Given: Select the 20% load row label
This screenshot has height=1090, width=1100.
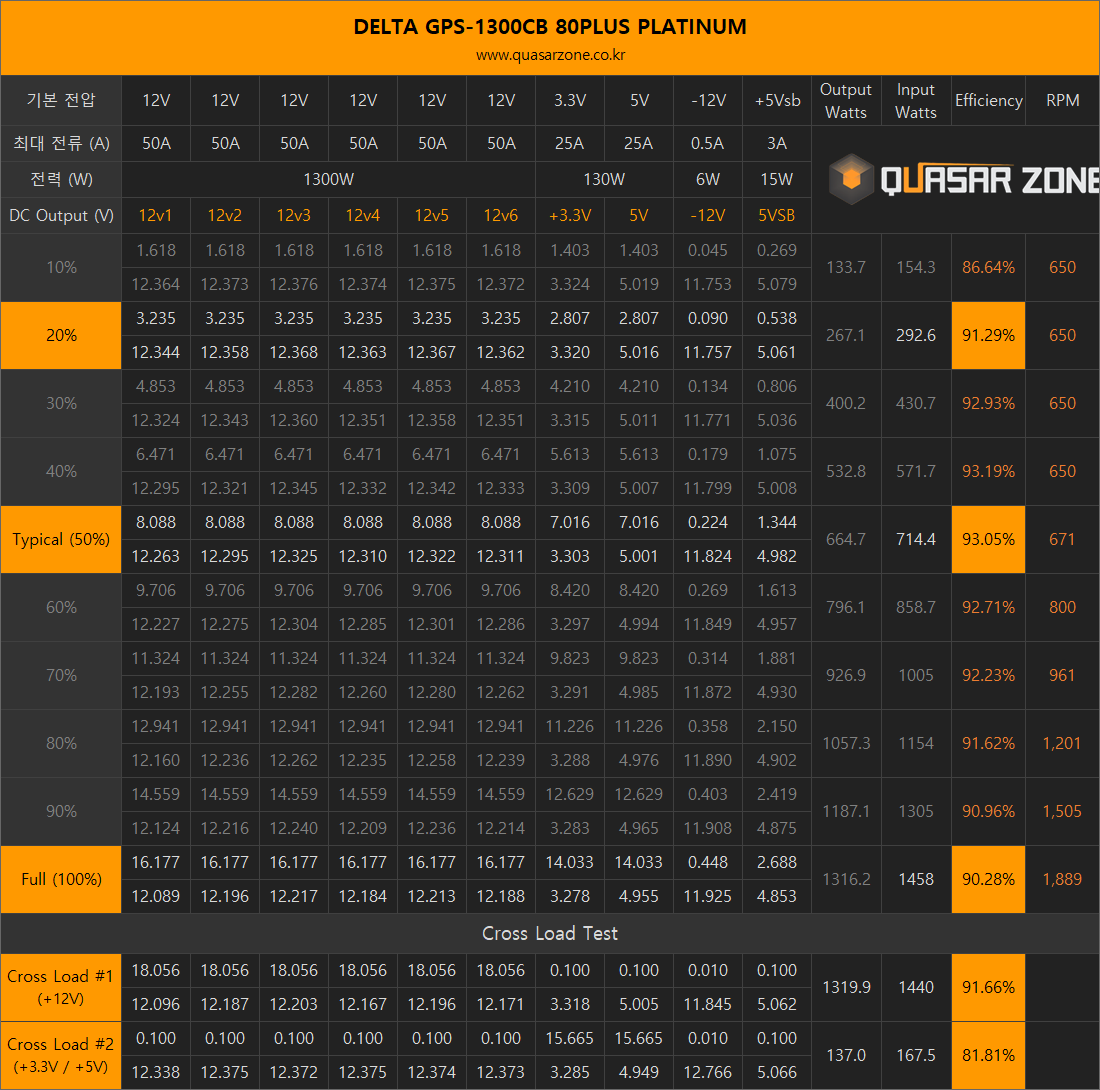Looking at the screenshot, I should [x=61, y=335].
